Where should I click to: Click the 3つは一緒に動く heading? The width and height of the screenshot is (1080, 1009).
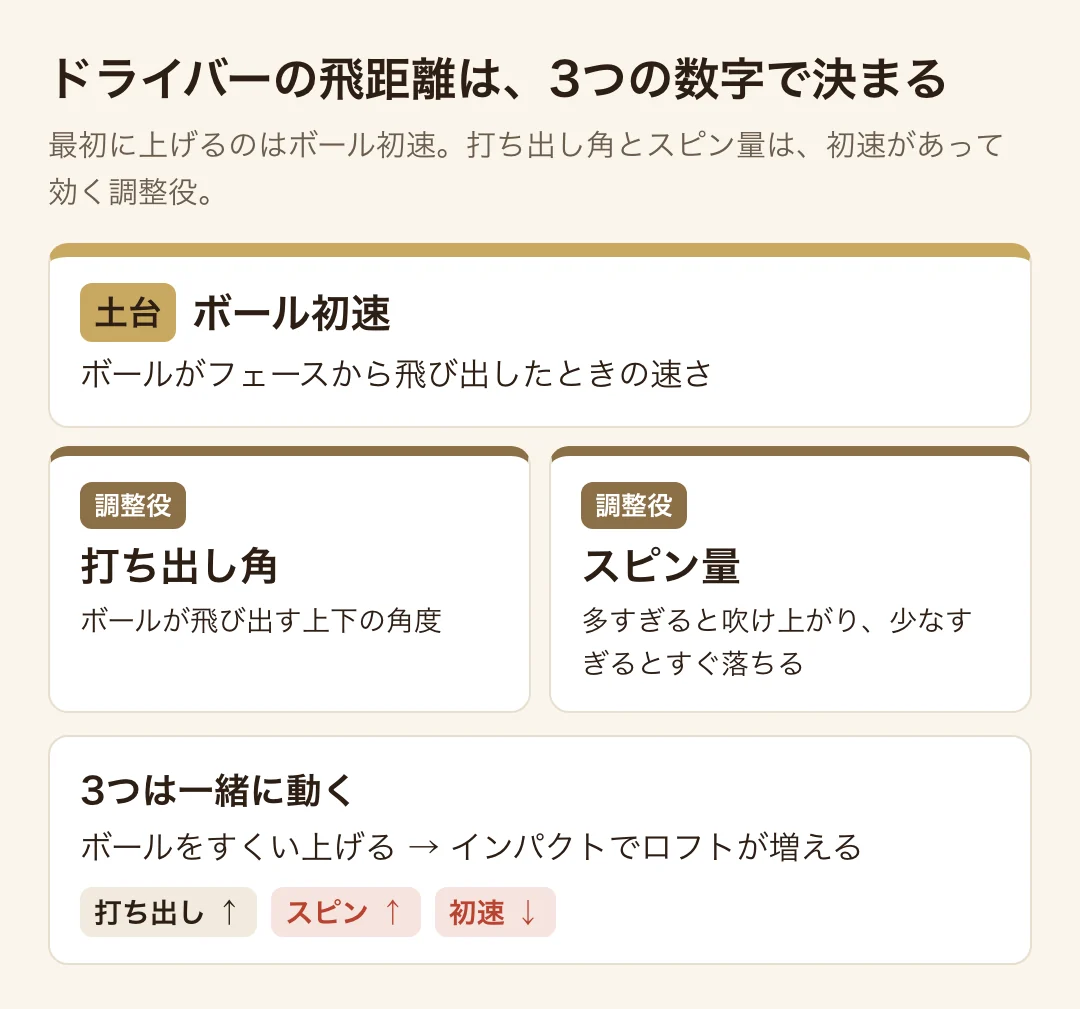217,790
